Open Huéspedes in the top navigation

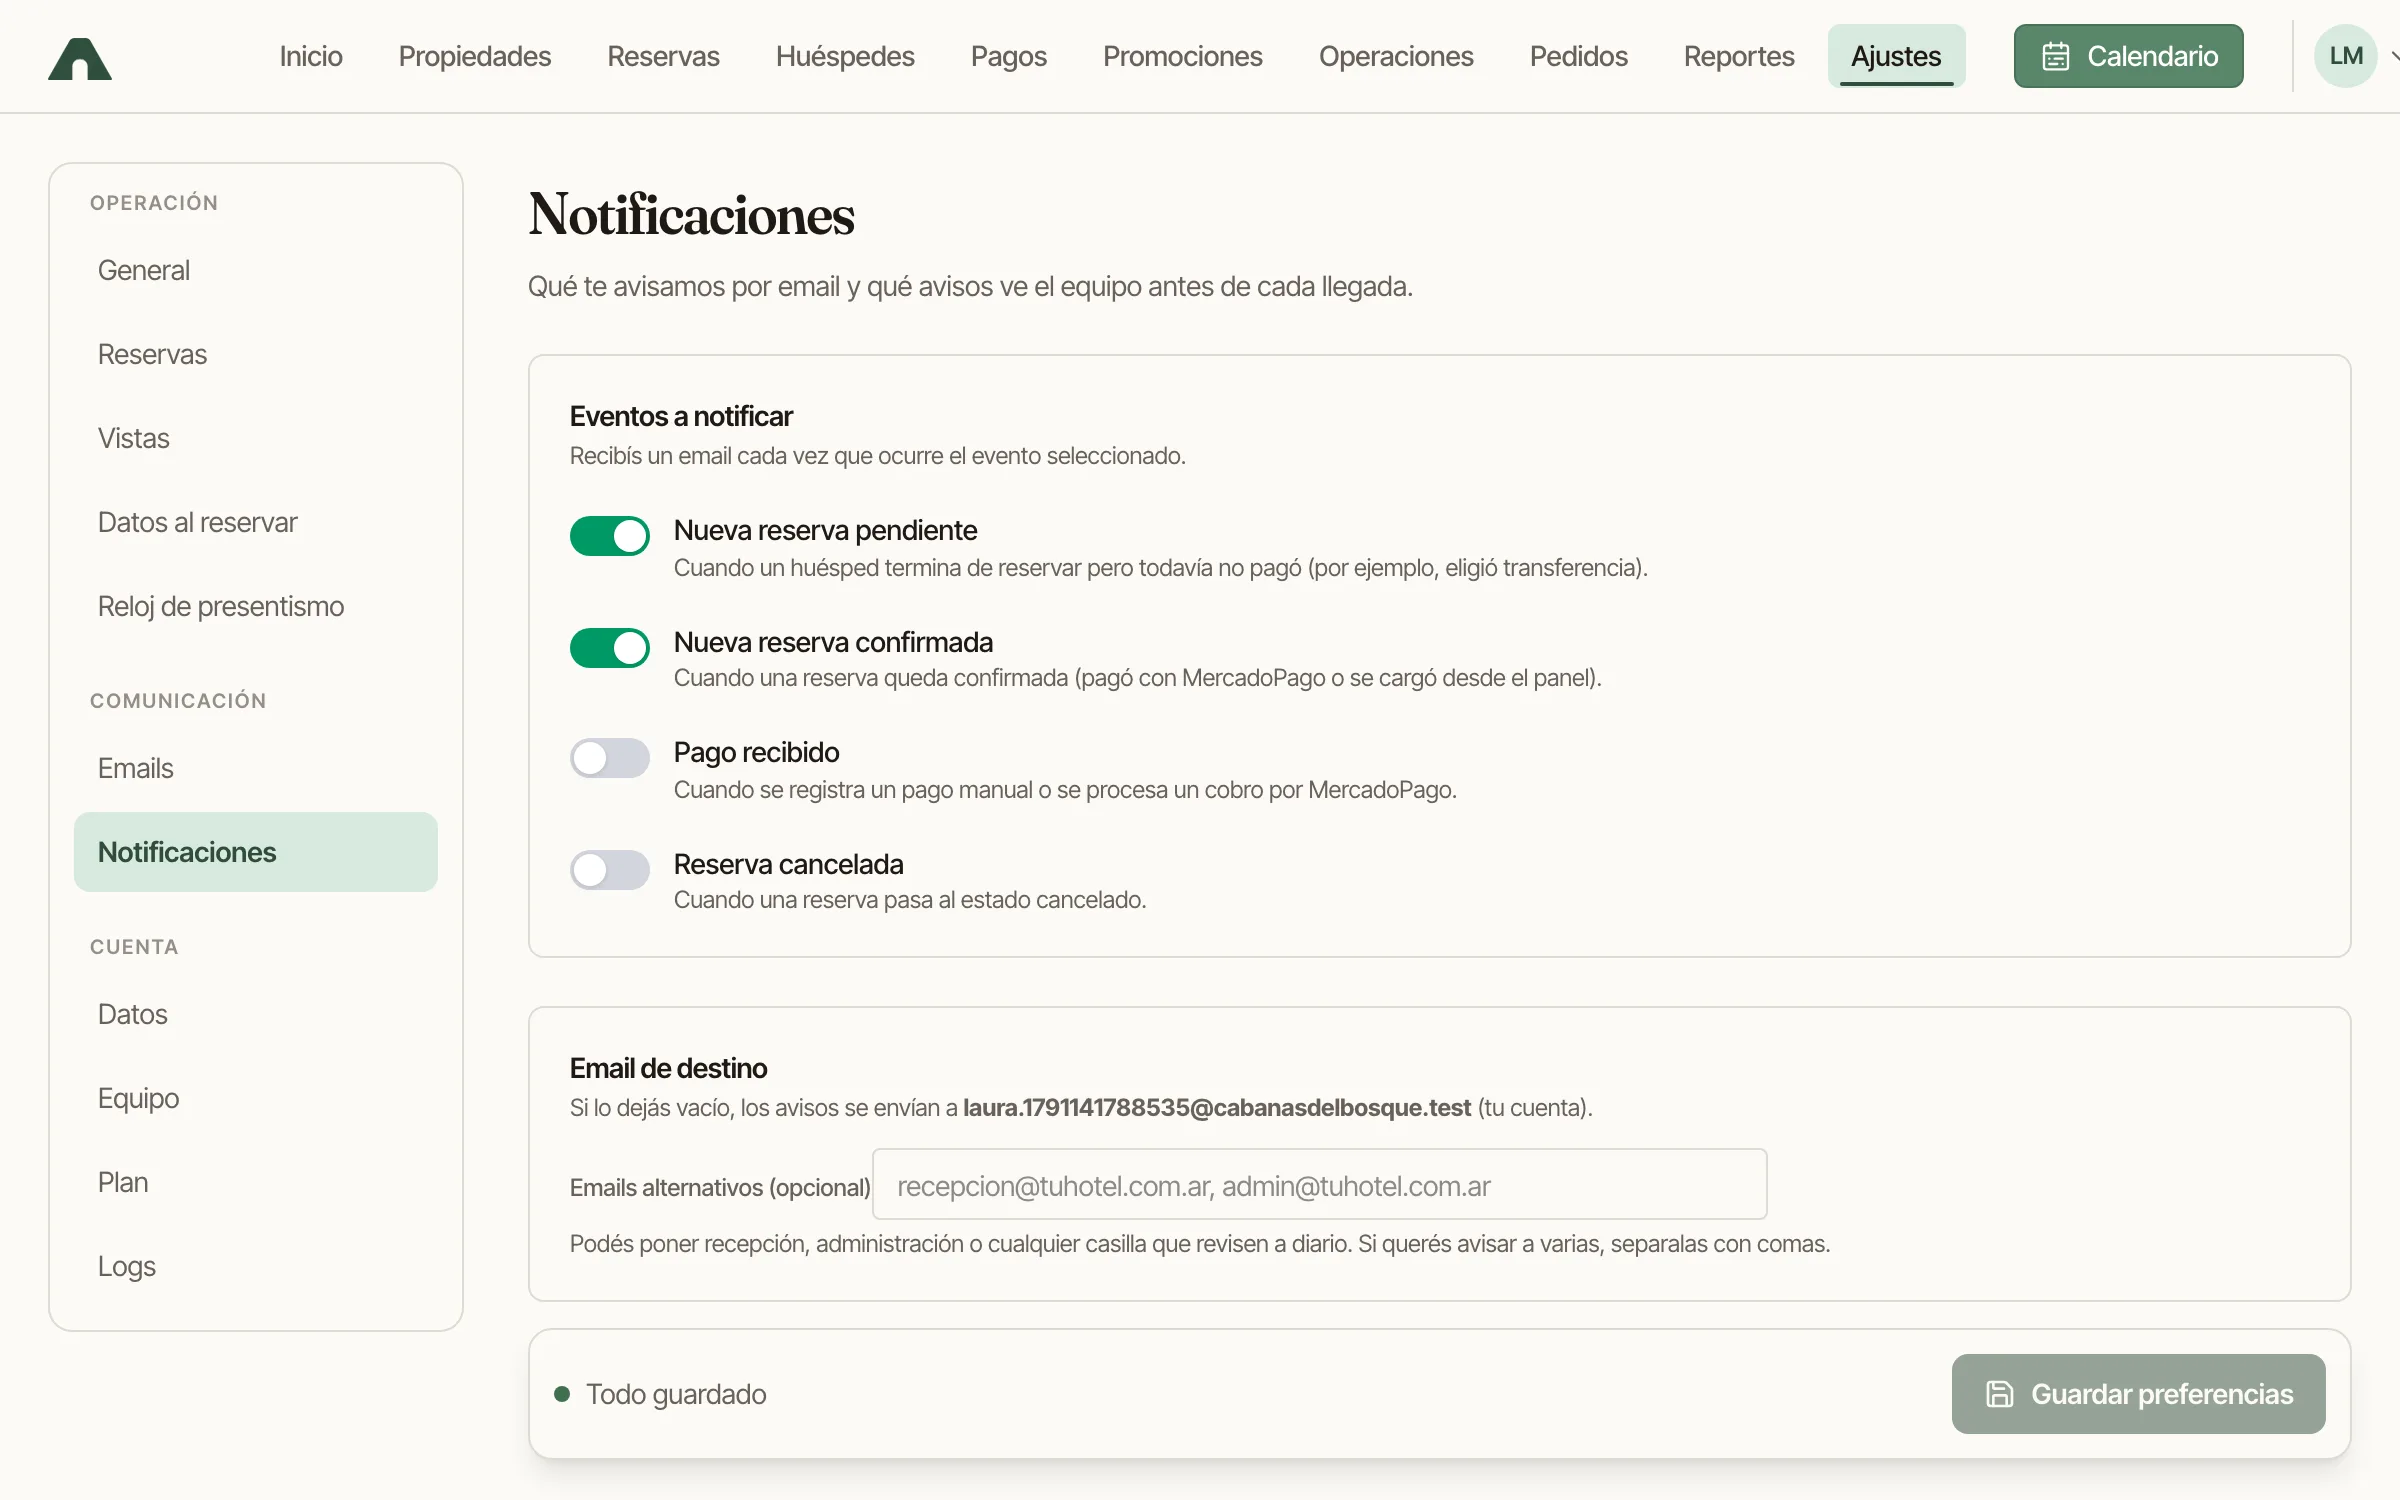pos(845,56)
